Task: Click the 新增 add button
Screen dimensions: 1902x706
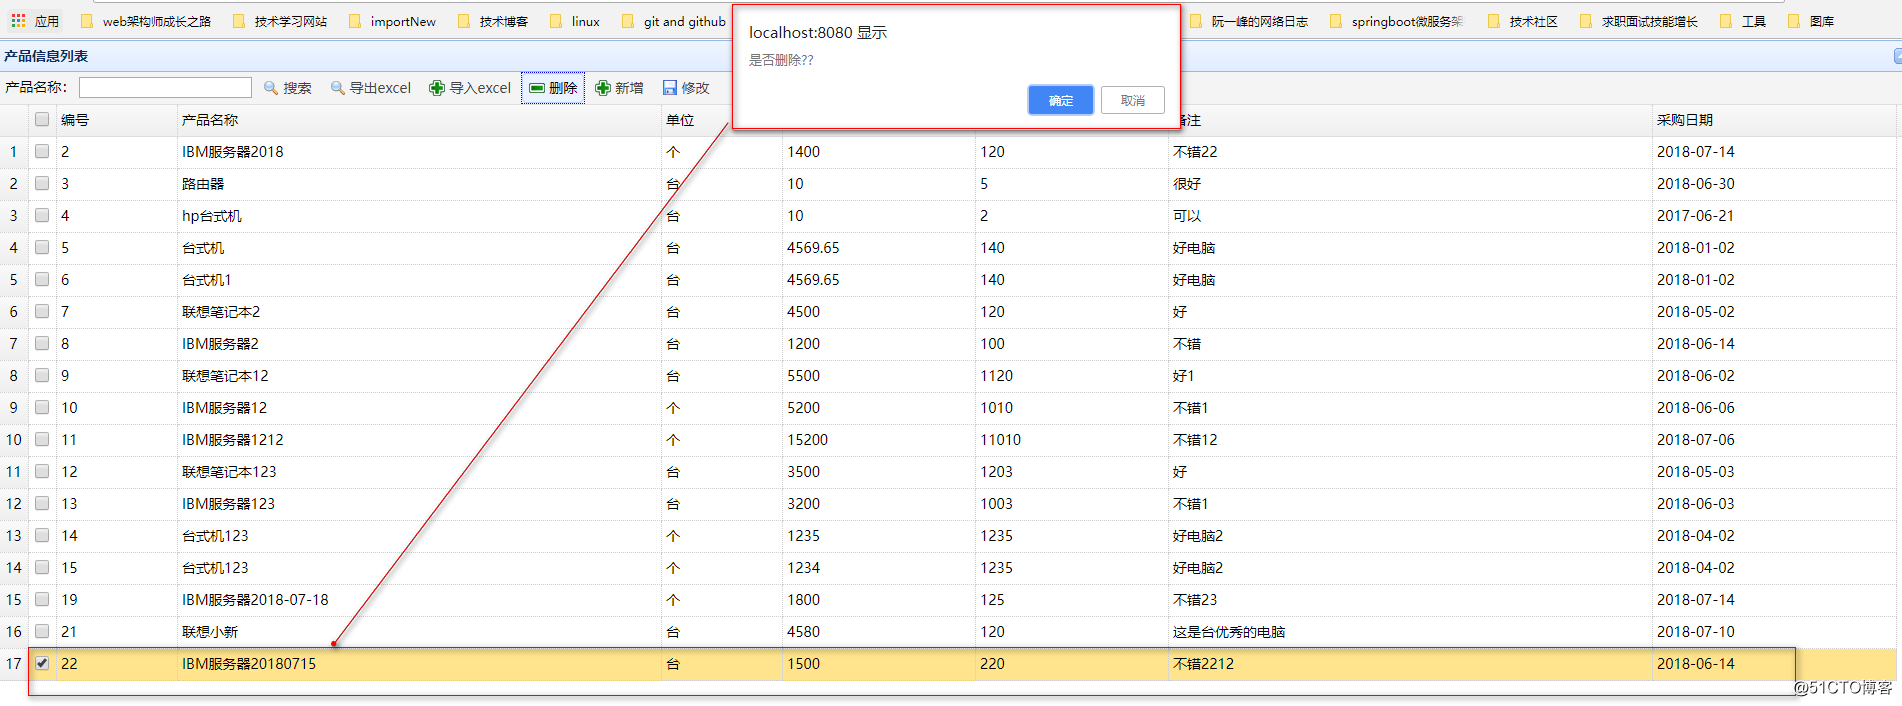Action: 619,88
